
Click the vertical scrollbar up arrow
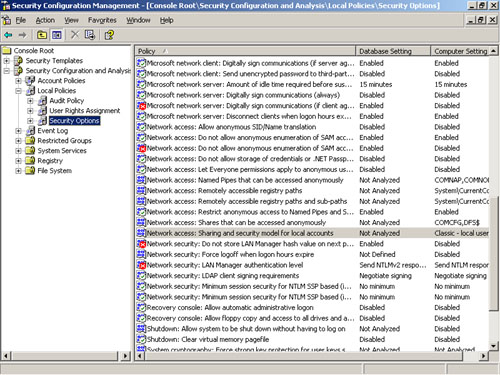tap(494, 51)
